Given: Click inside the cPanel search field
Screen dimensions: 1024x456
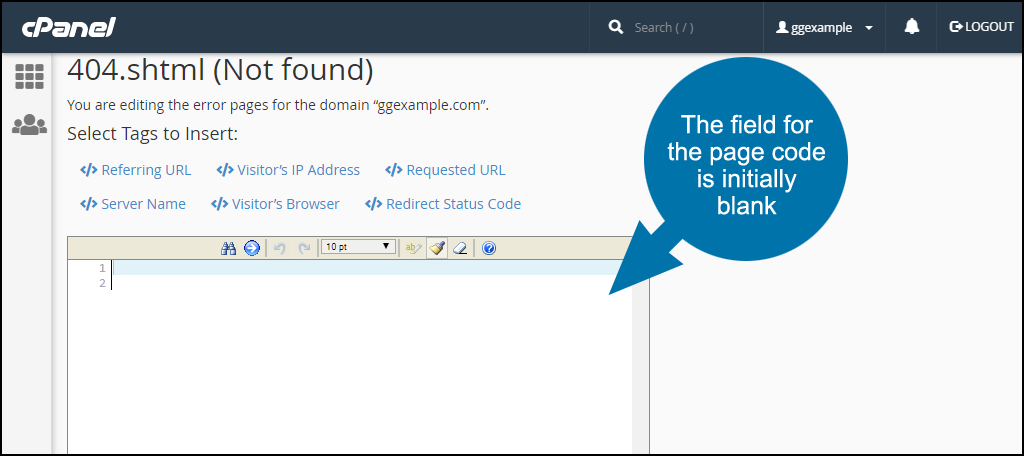Looking at the screenshot, I should point(690,28).
